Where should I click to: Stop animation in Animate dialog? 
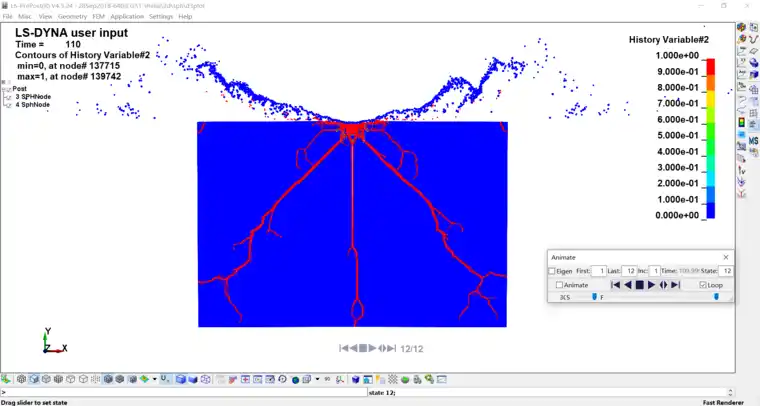pyautogui.click(x=640, y=285)
